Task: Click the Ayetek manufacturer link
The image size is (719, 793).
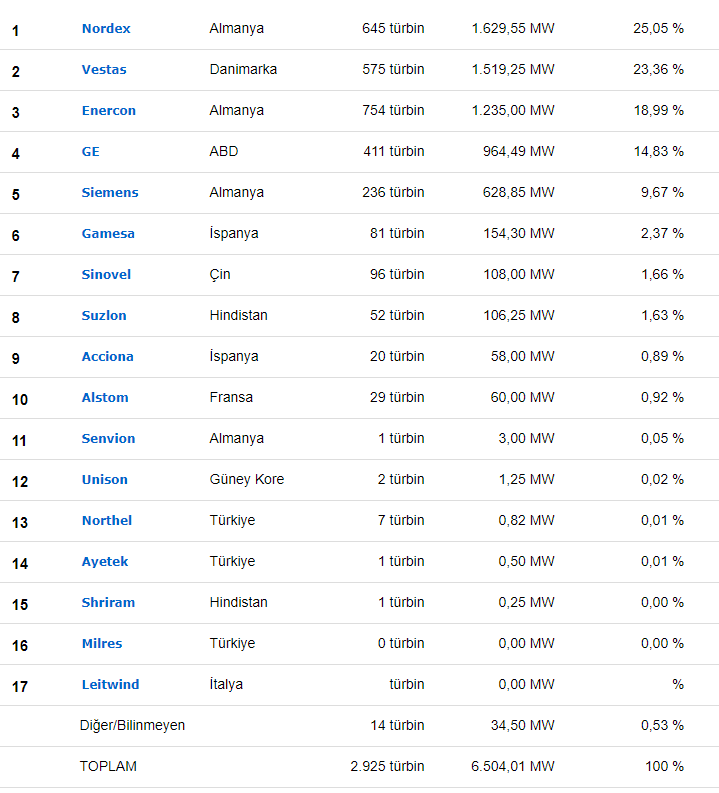Action: pyautogui.click(x=105, y=562)
